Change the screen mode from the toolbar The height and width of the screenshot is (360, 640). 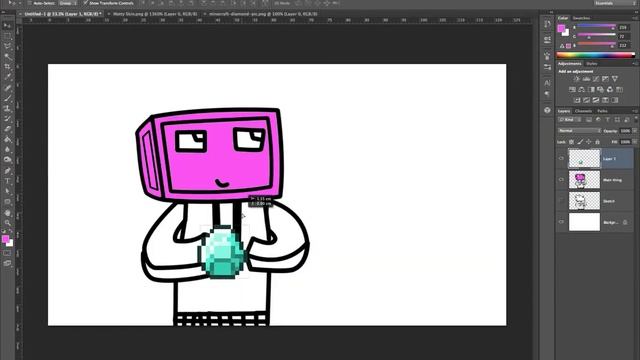[7, 263]
